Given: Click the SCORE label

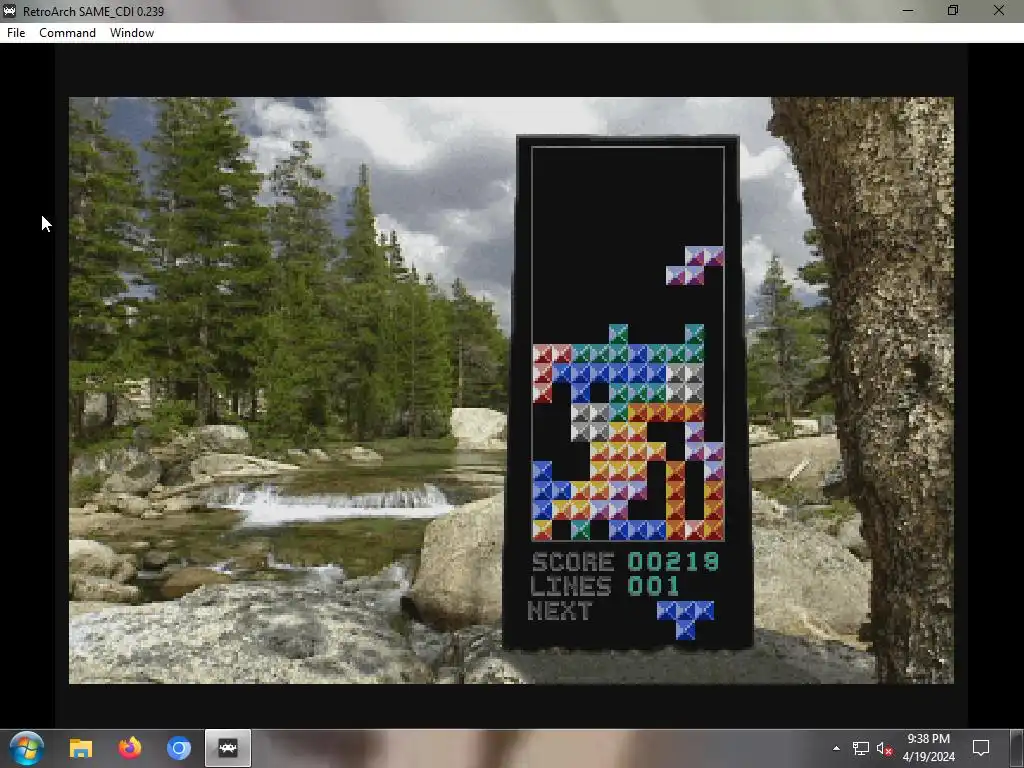Looking at the screenshot, I should coord(573,562).
